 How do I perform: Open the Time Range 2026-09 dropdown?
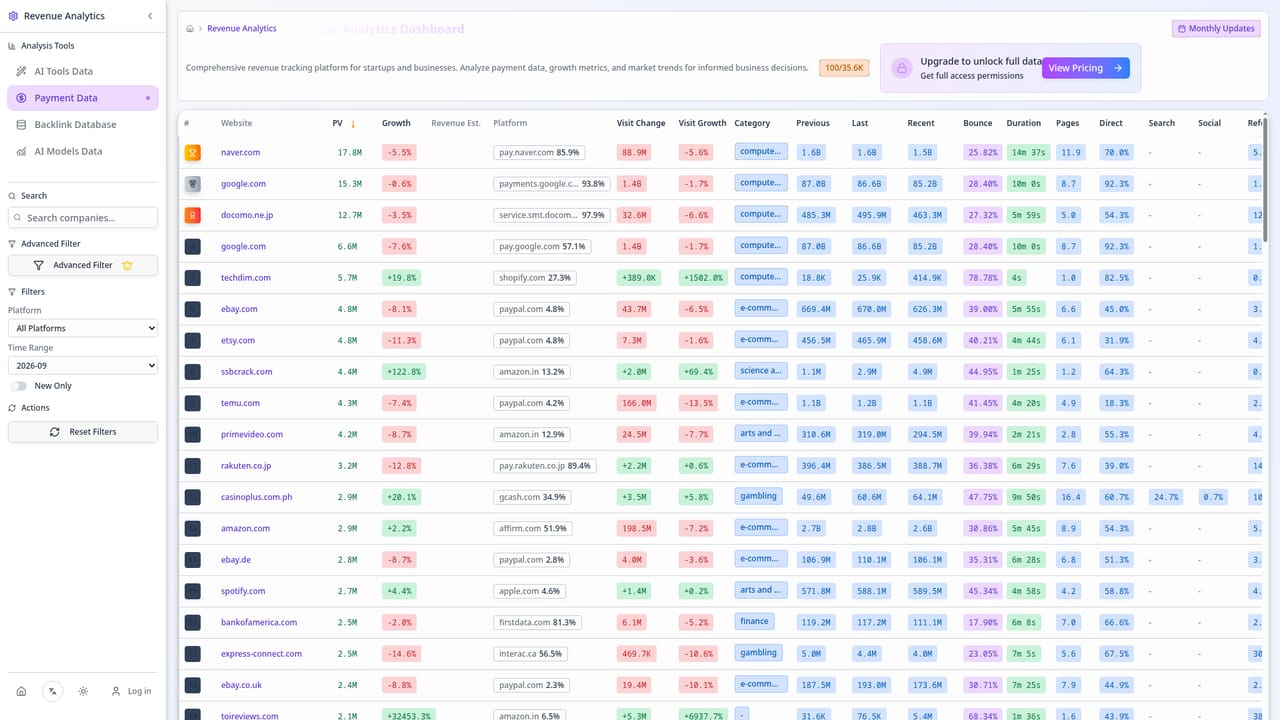click(83, 365)
